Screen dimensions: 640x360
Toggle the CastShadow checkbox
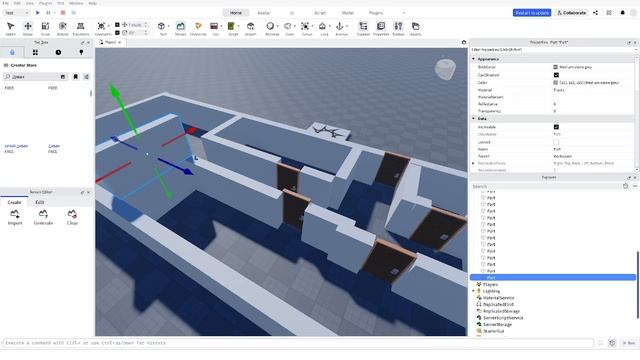click(x=556, y=75)
